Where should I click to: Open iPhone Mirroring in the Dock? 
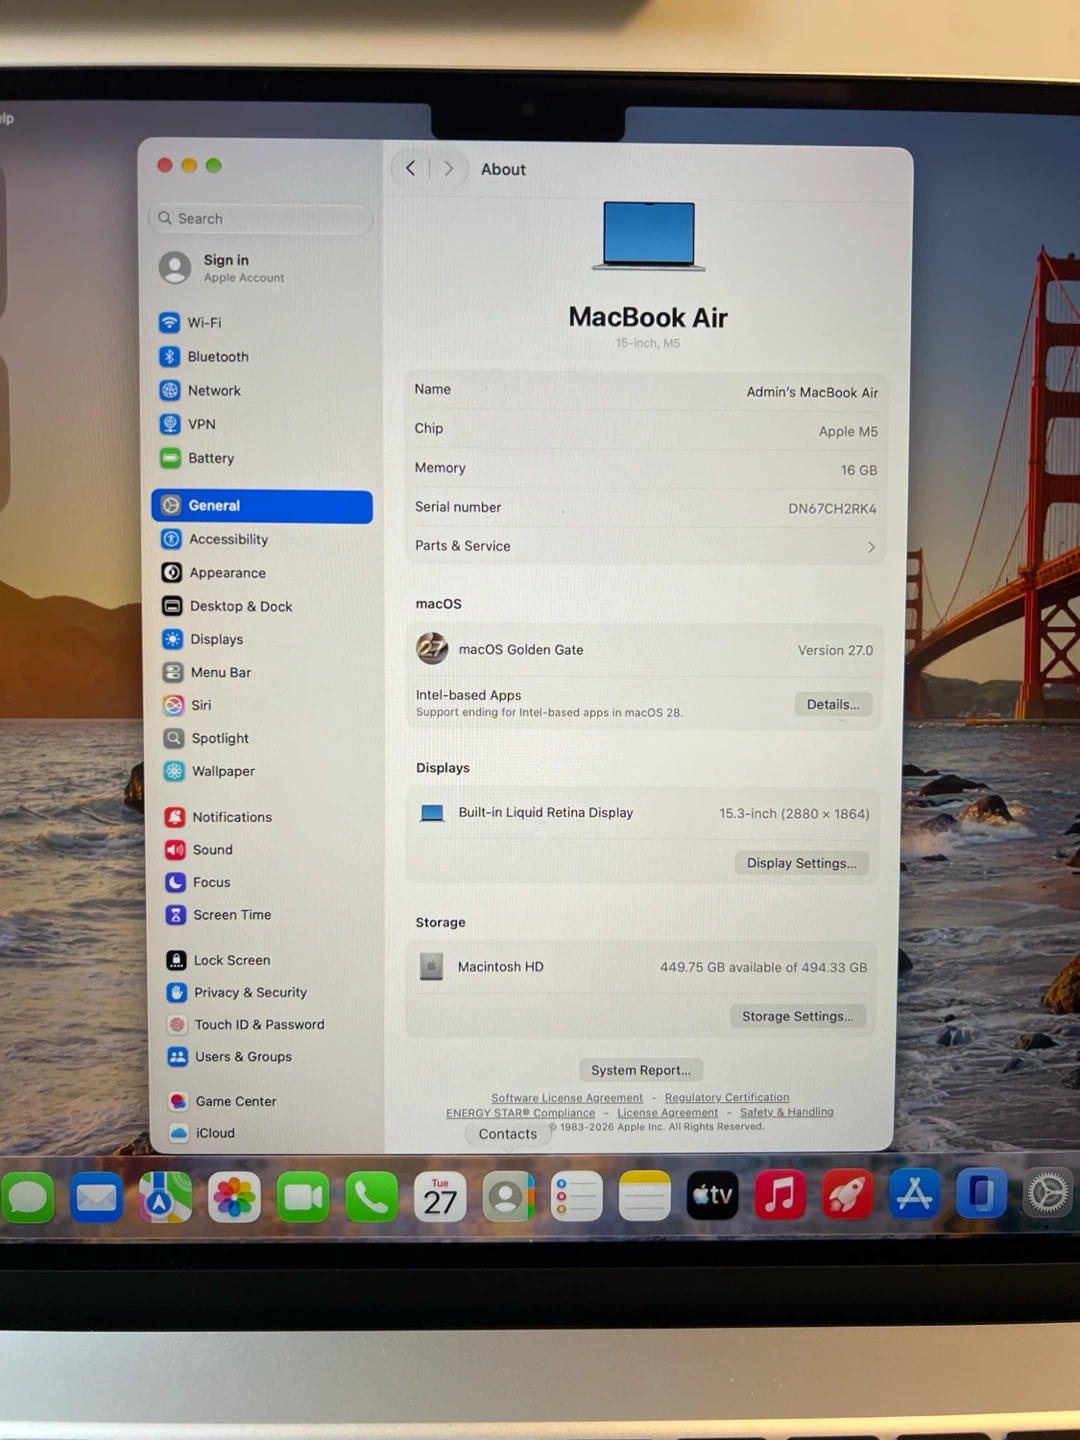[x=981, y=1193]
